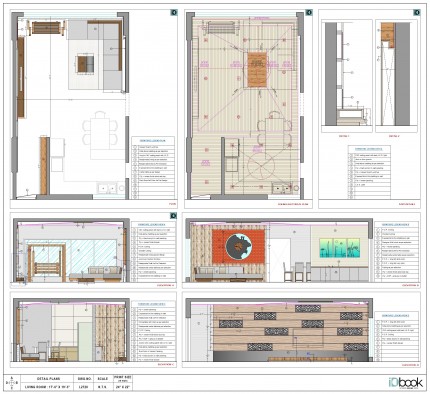Screen dimensions: 430x394
Task: Click the iDbook logo
Action: pos(405,382)
